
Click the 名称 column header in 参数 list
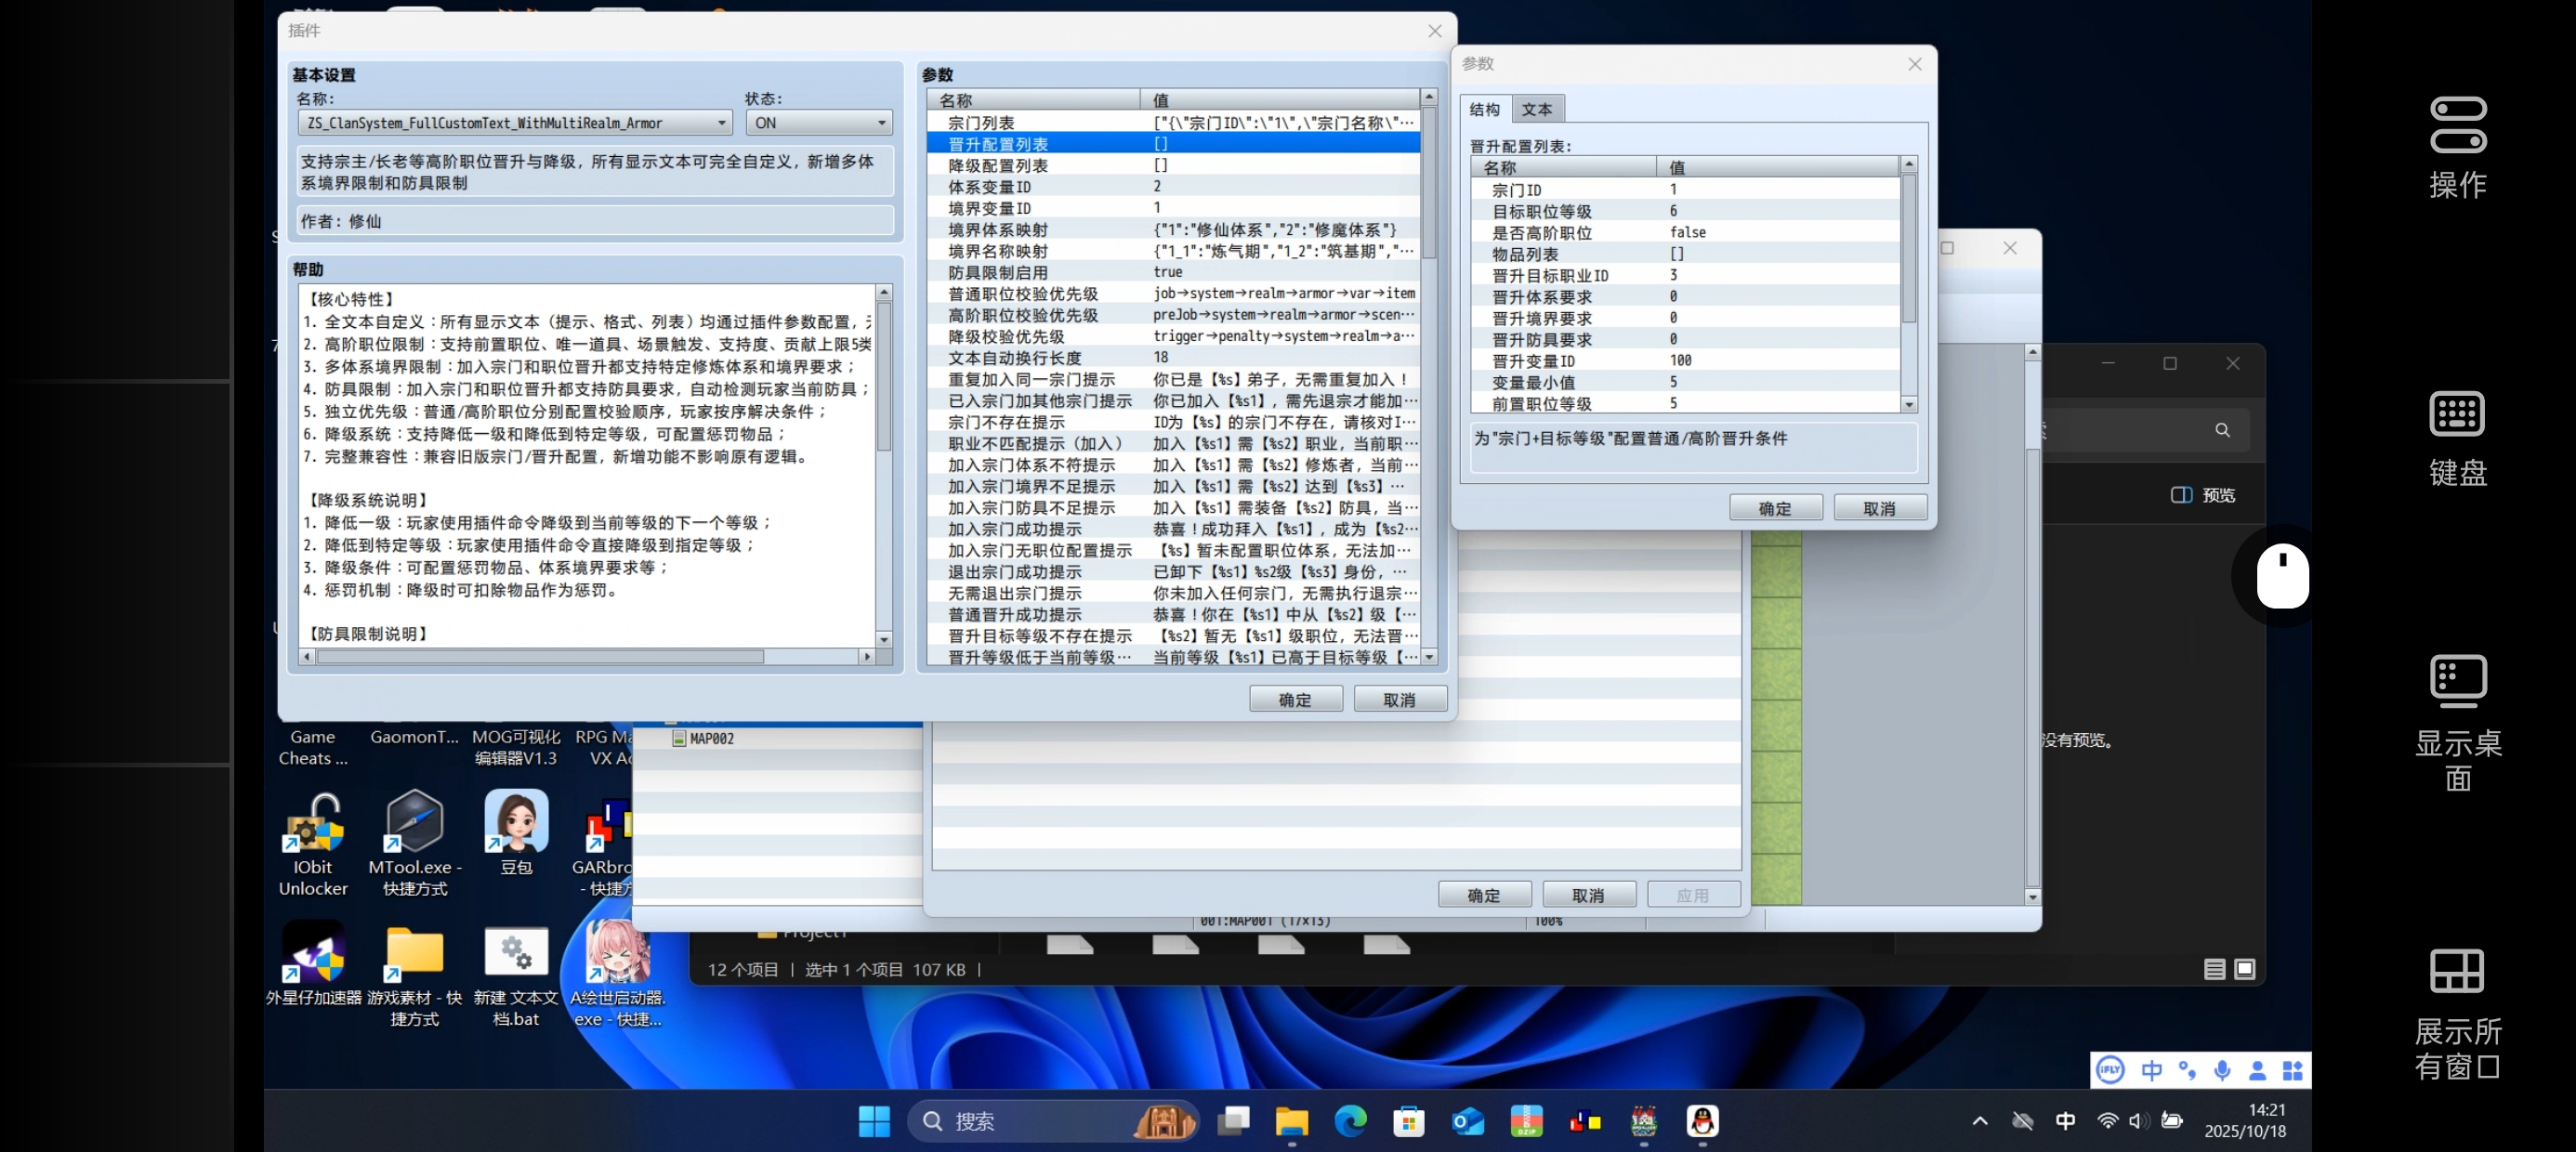(x=1034, y=99)
